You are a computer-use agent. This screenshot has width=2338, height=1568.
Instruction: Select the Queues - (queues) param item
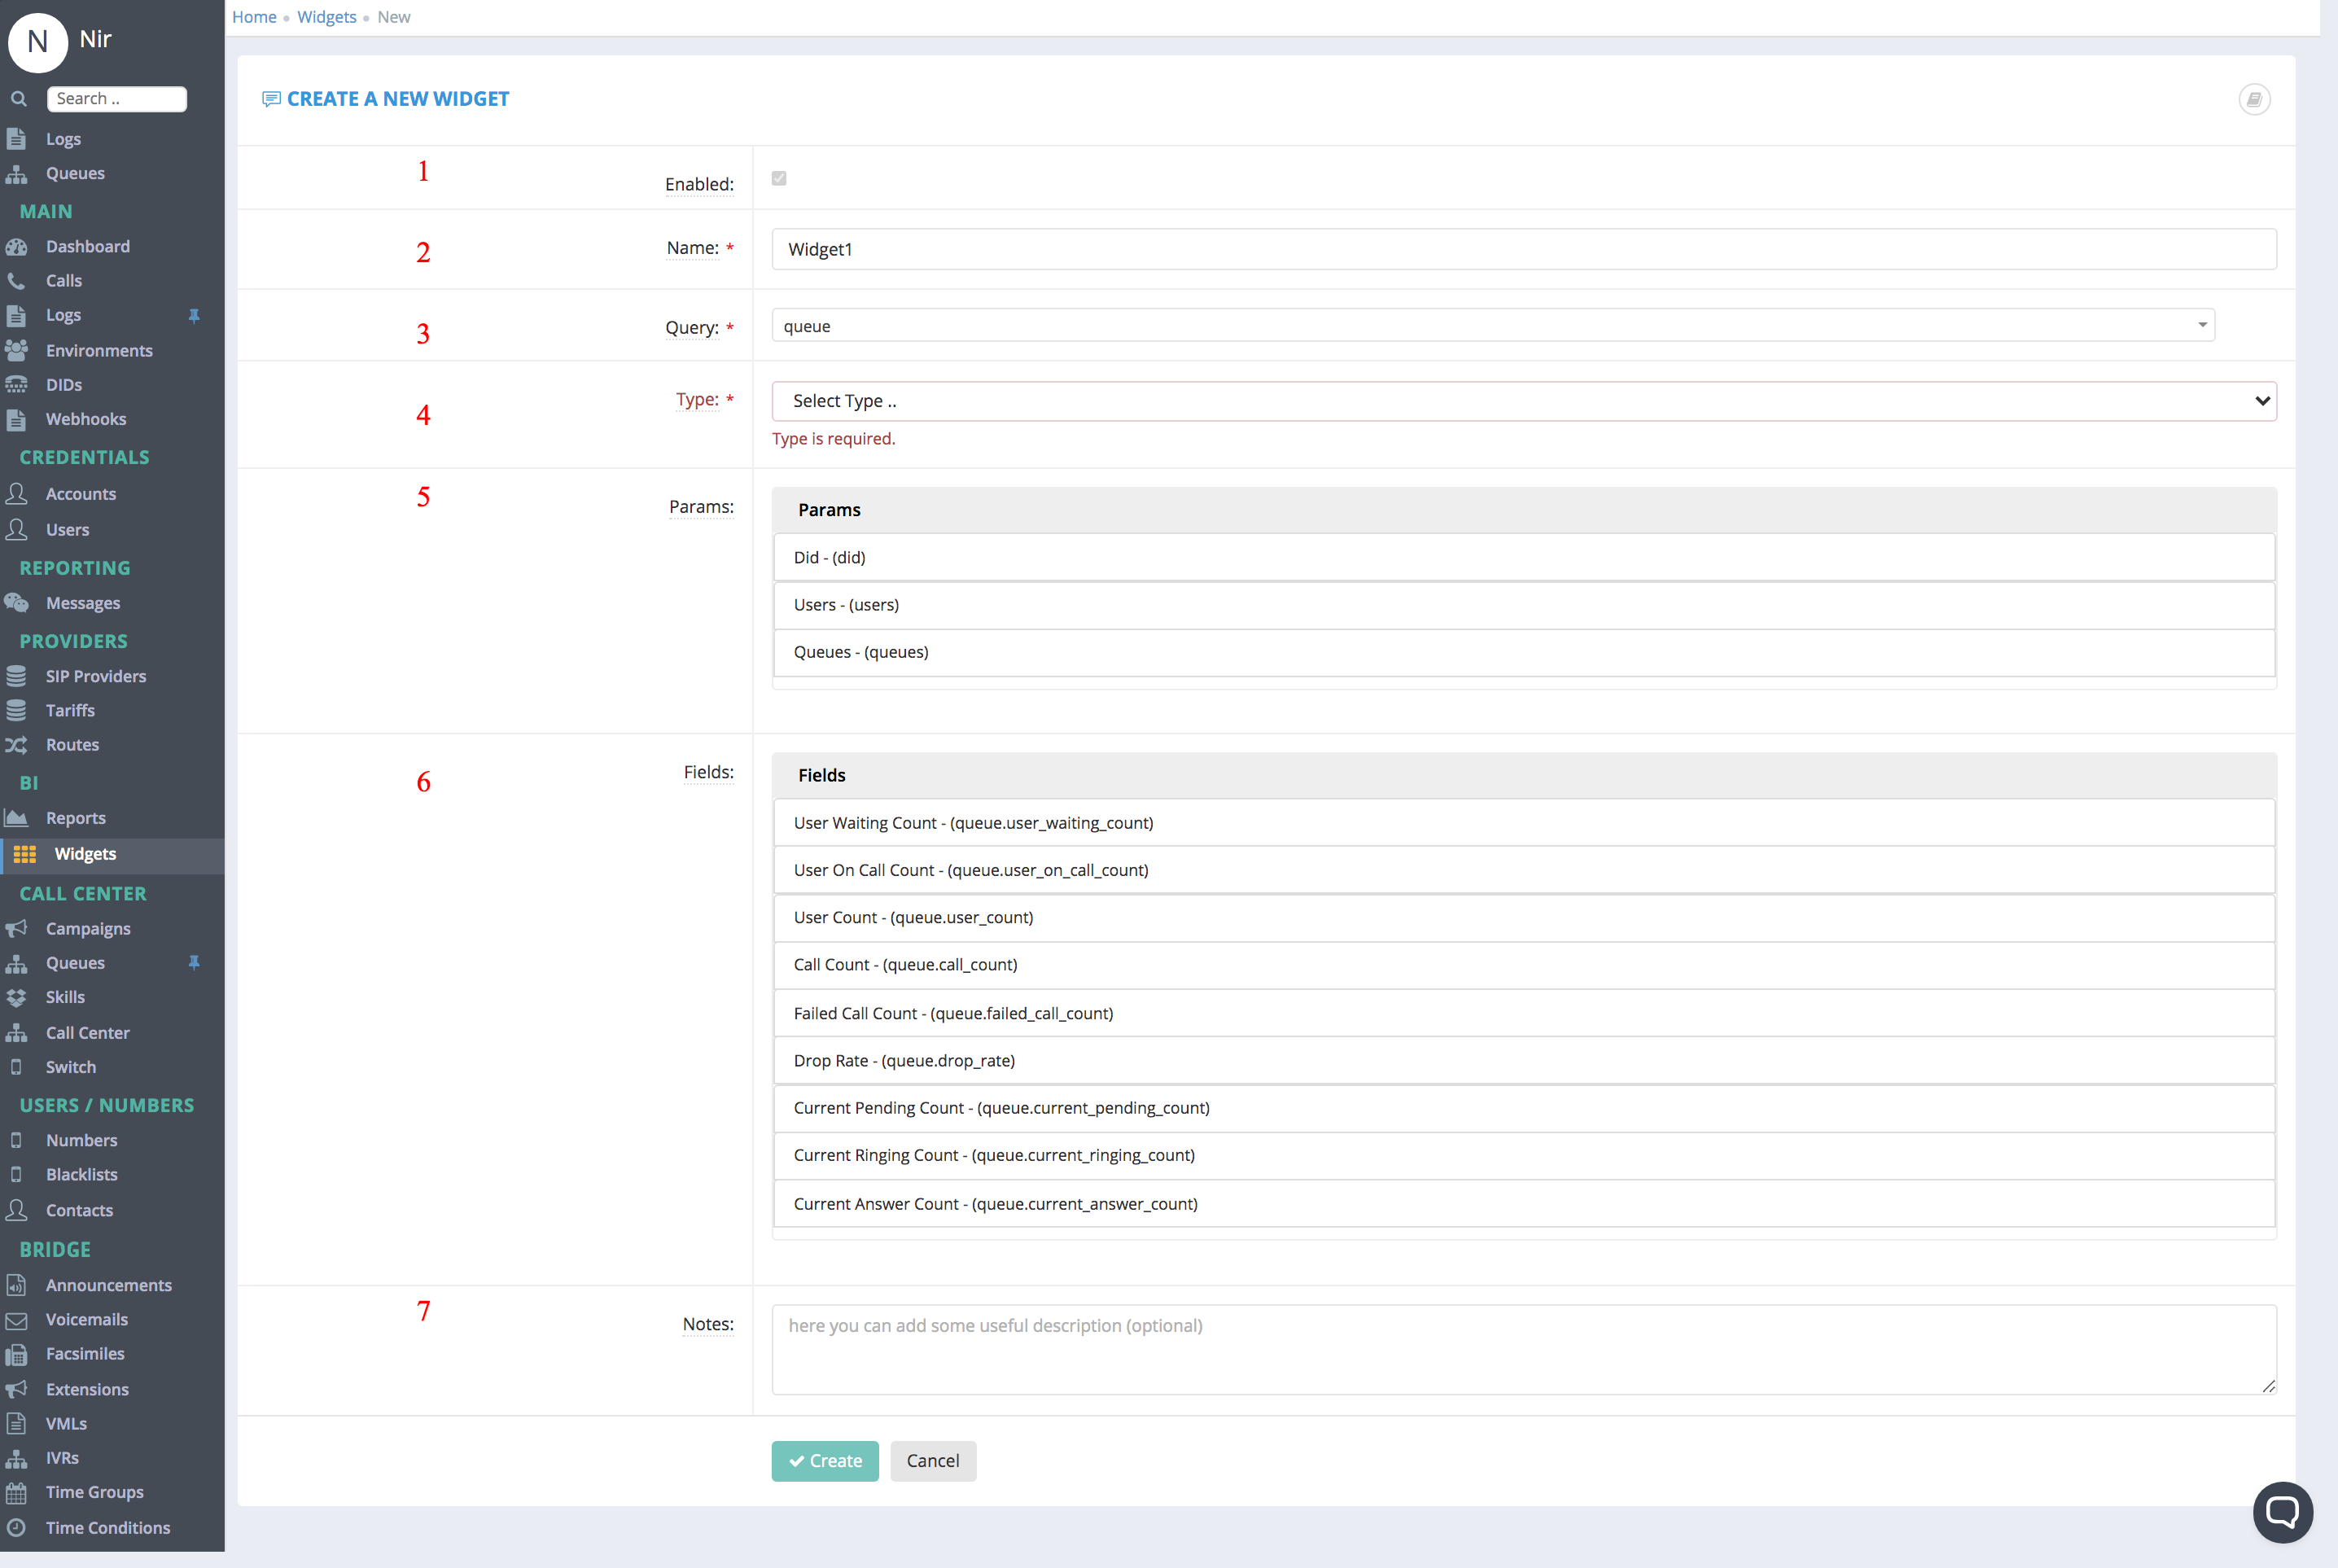point(1524,653)
